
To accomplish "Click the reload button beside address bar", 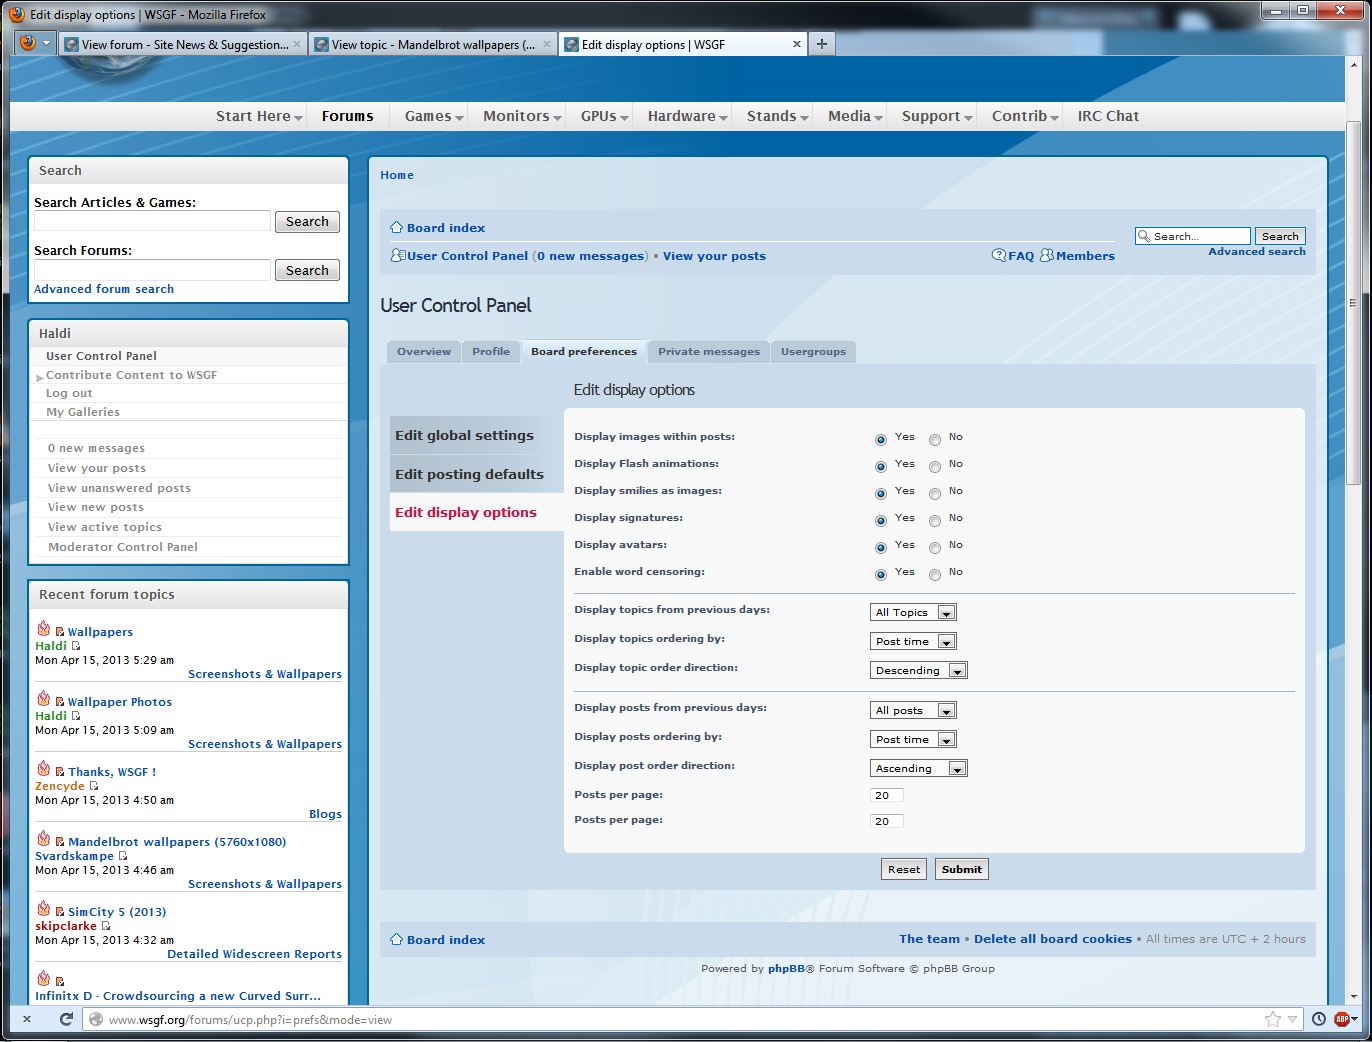I will [66, 1019].
